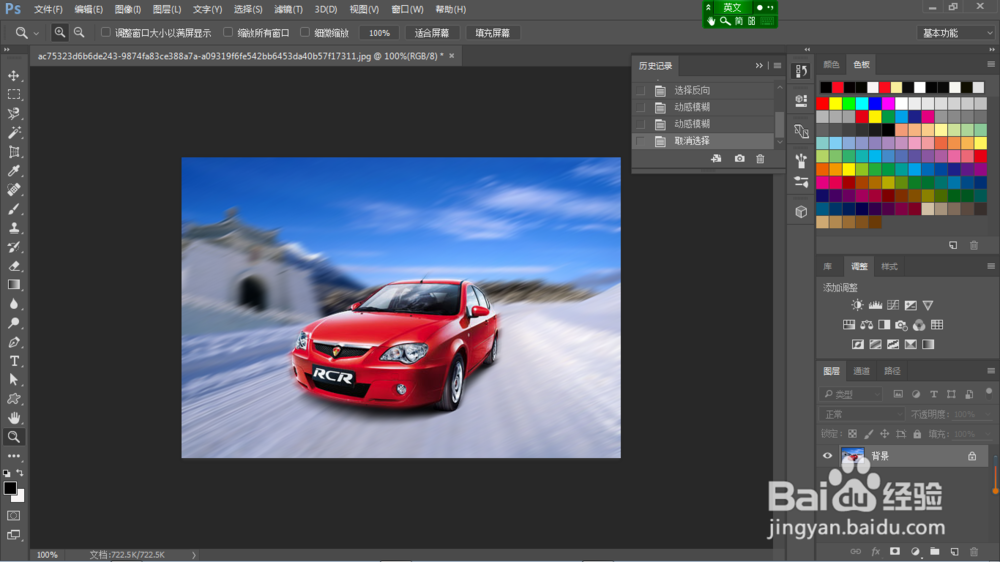This screenshot has height=562, width=1000.
Task: Click lock position toggle in Layers
Action: click(x=884, y=434)
